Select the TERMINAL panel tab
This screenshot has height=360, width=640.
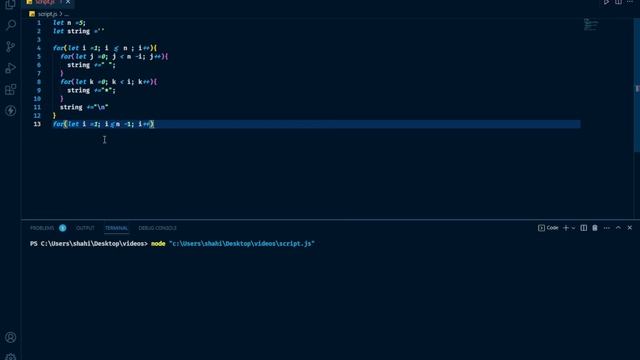(x=116, y=228)
